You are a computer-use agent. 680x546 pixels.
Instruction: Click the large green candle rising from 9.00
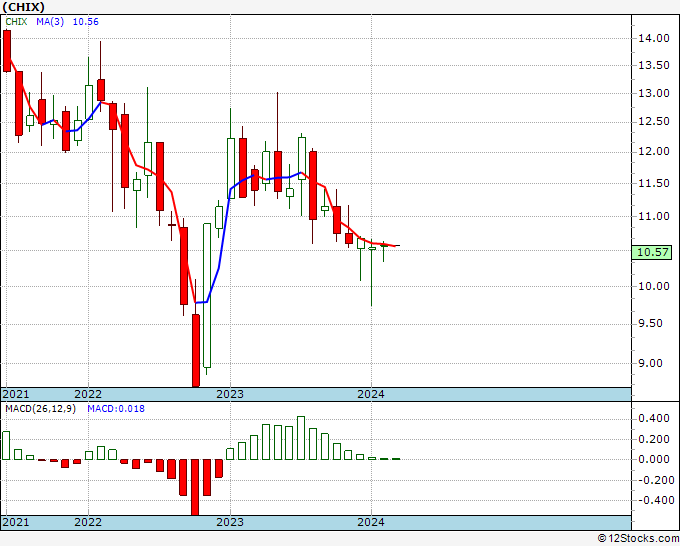207,296
